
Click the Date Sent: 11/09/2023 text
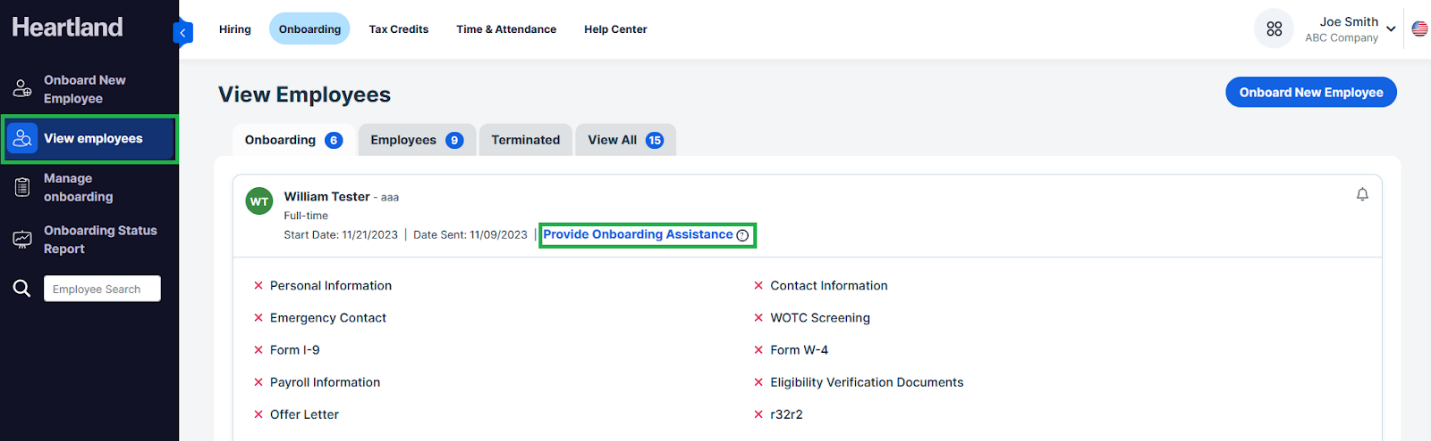(x=470, y=235)
